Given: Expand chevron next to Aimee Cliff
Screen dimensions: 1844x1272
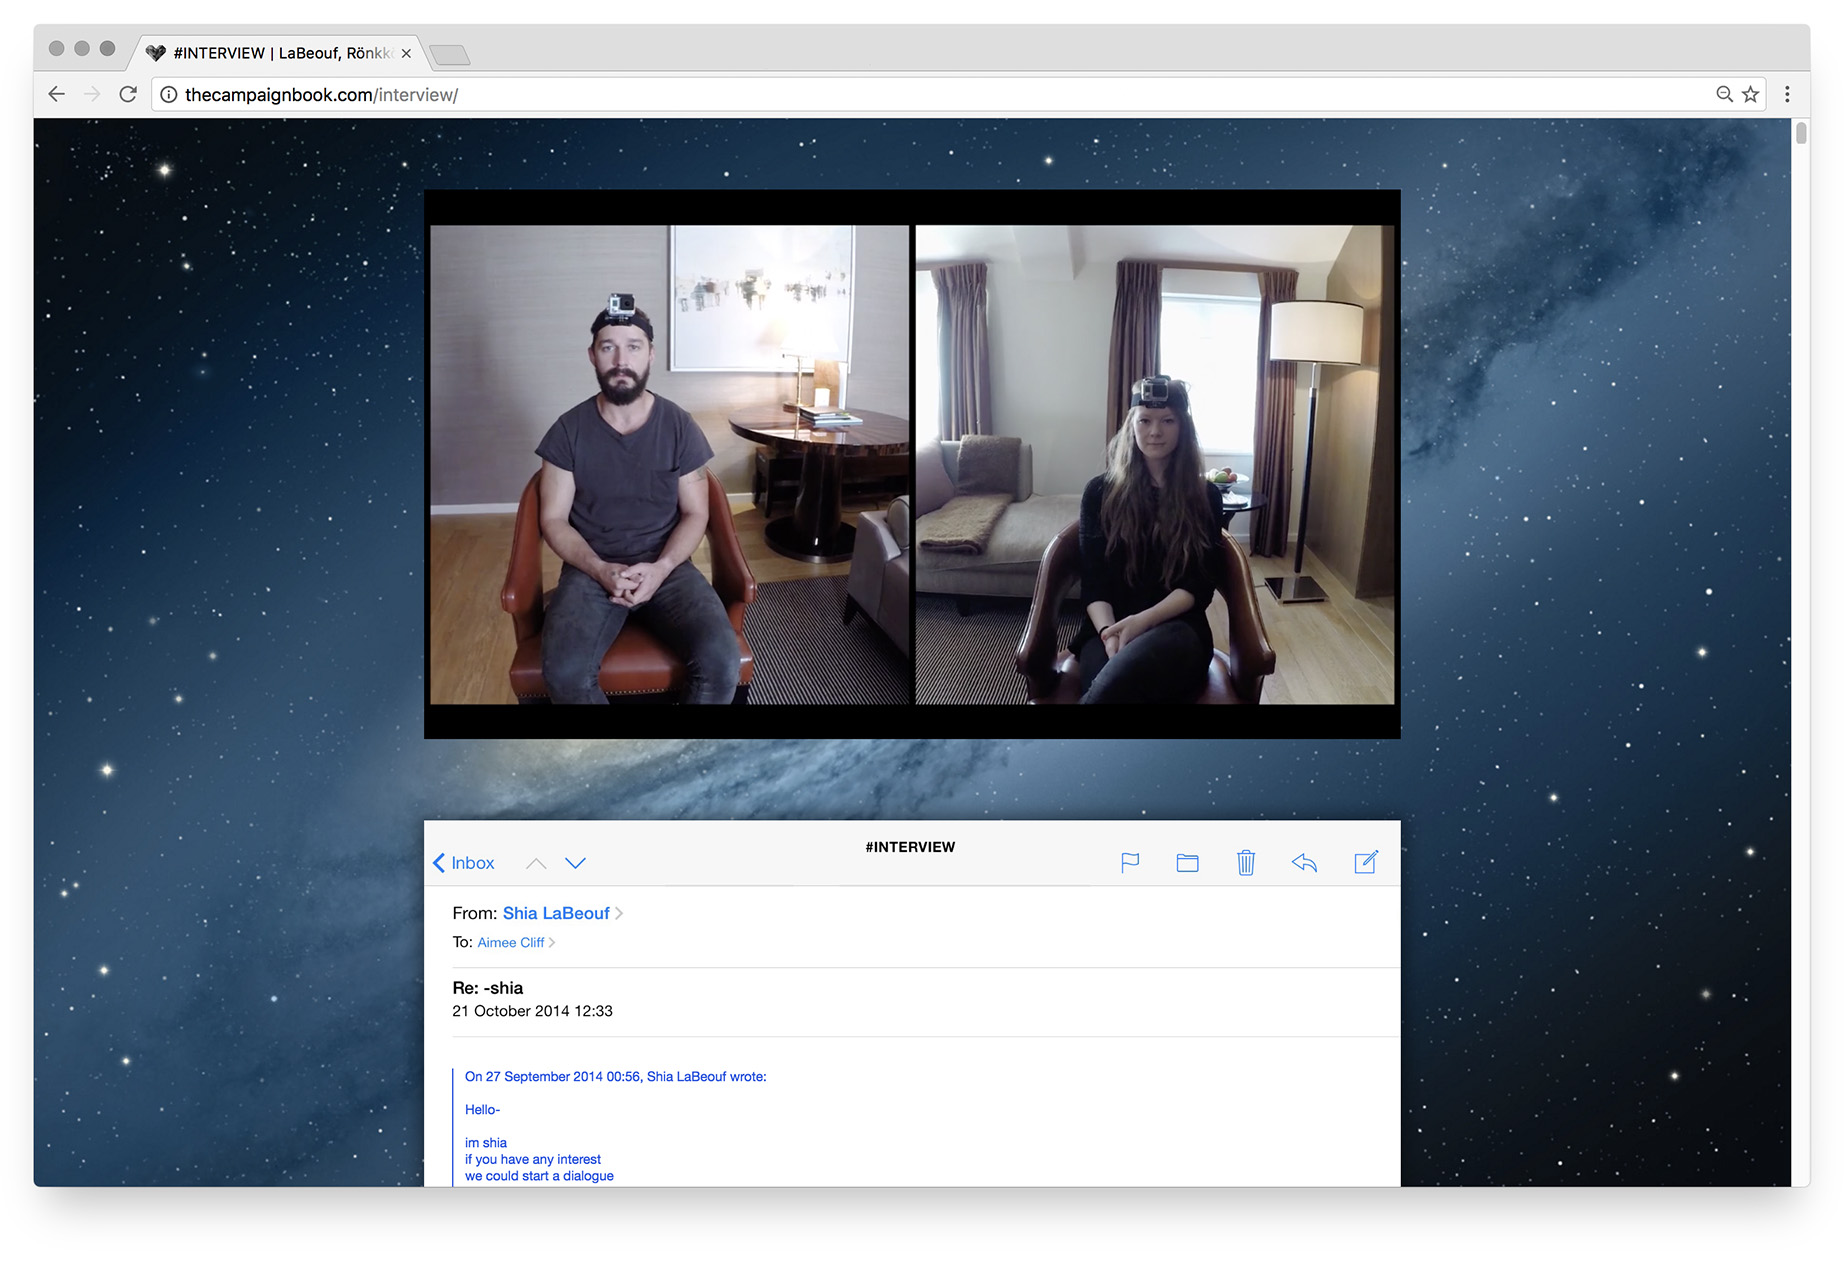Looking at the screenshot, I should (552, 942).
